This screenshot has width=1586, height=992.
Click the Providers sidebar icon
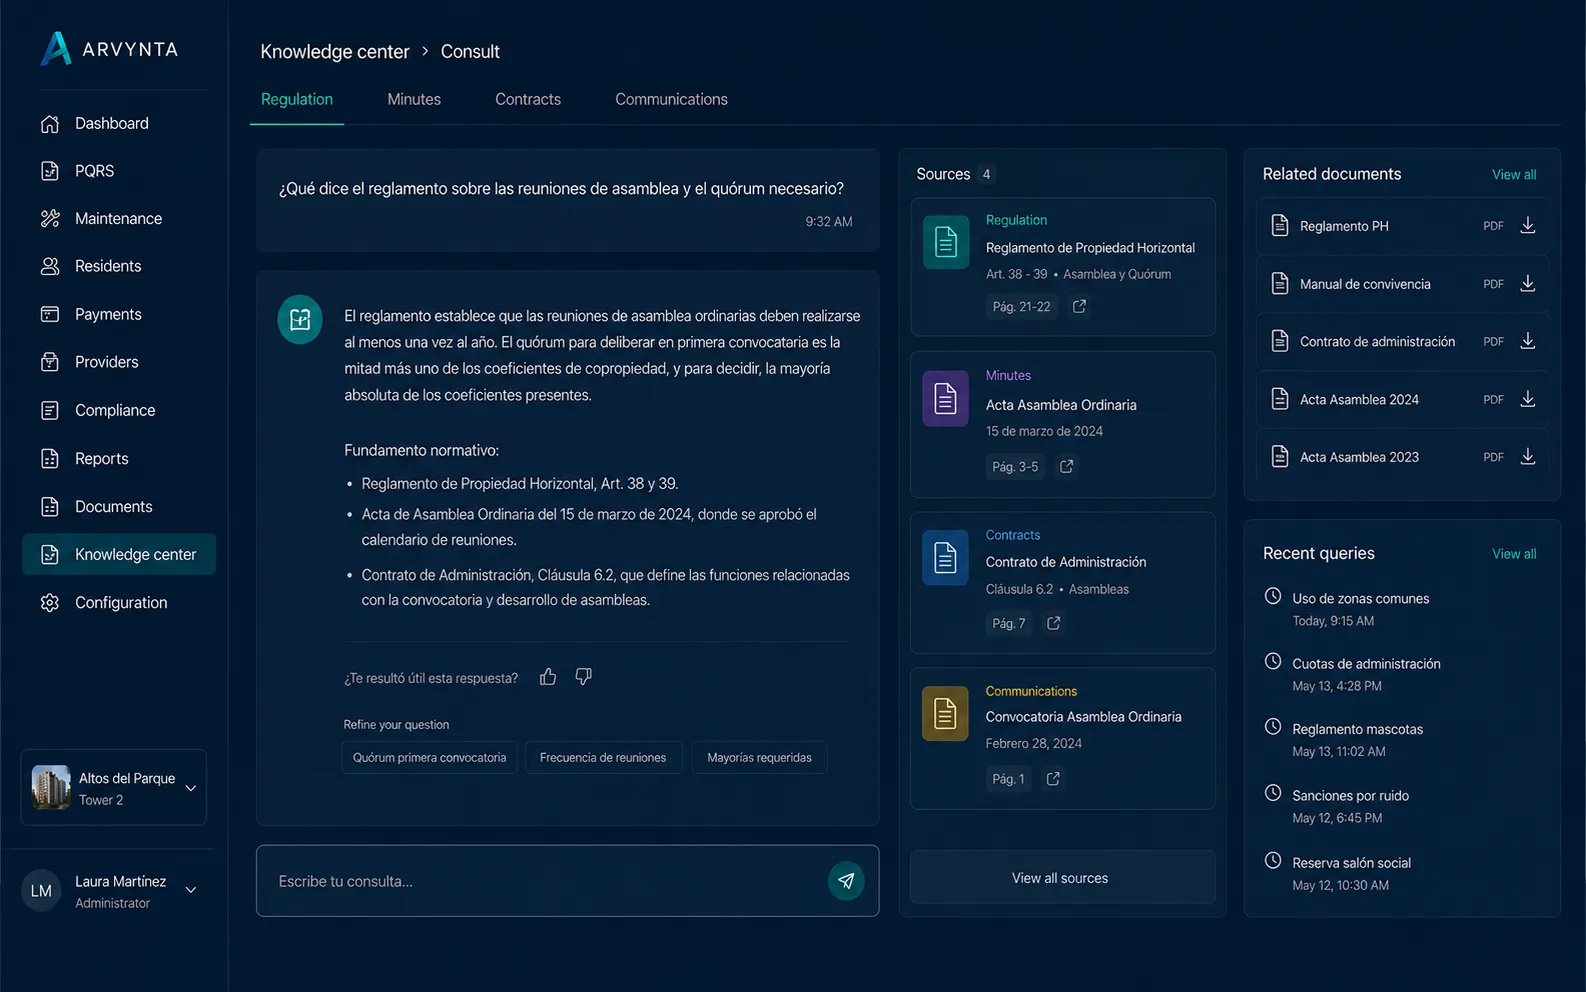[x=50, y=362]
